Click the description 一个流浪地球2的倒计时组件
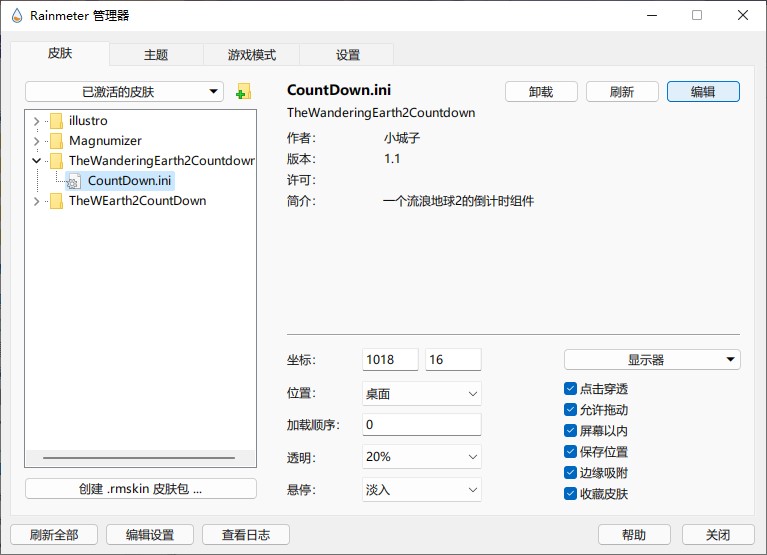This screenshot has height=555, width=767. click(x=458, y=201)
